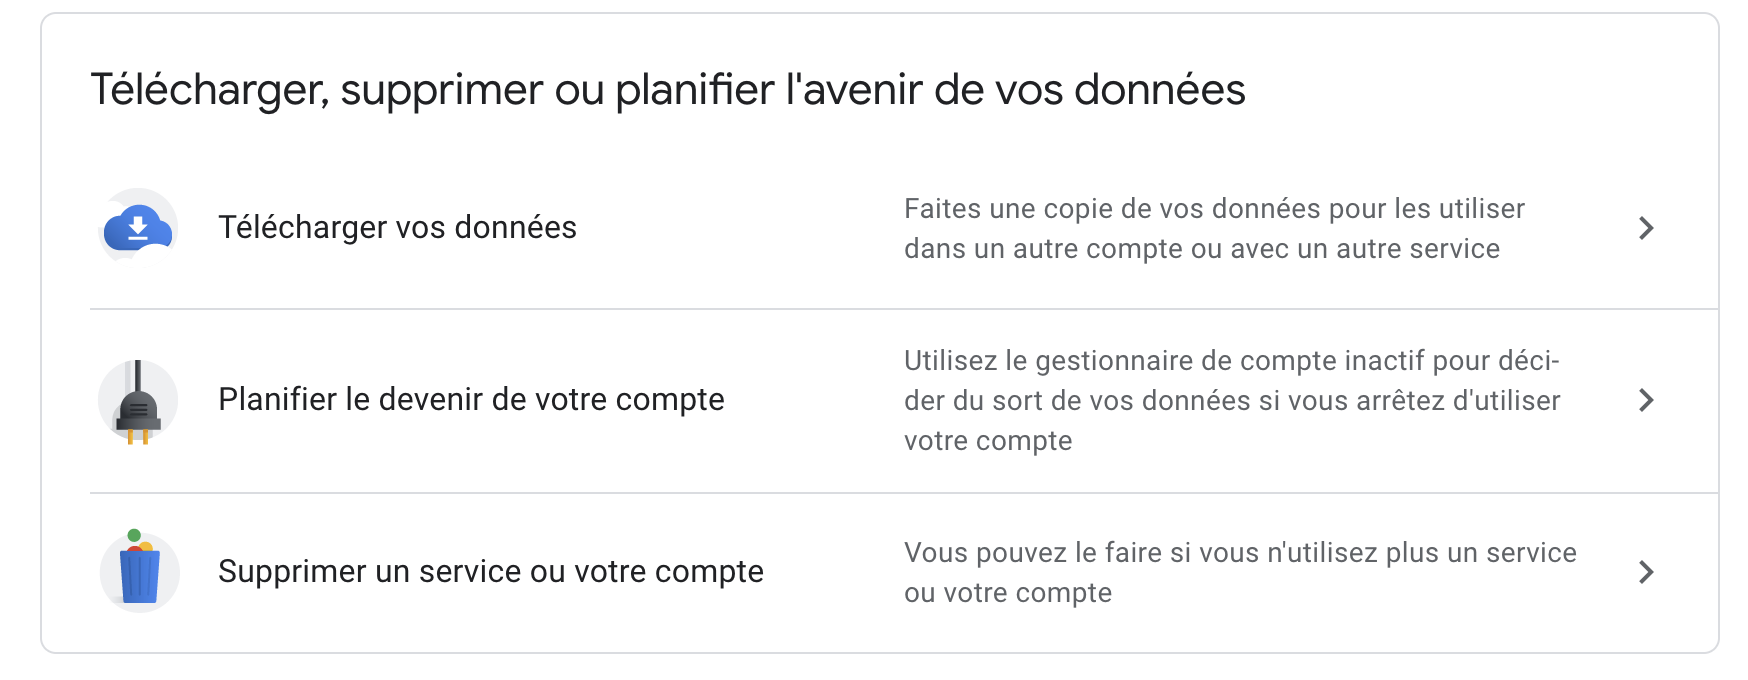Open 'Télécharger vos données'
The width and height of the screenshot is (1748, 680).
pos(396,228)
